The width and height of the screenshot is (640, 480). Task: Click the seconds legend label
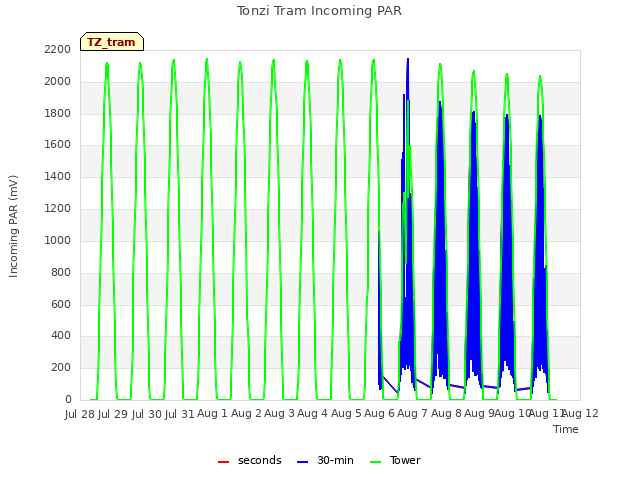(x=260, y=460)
